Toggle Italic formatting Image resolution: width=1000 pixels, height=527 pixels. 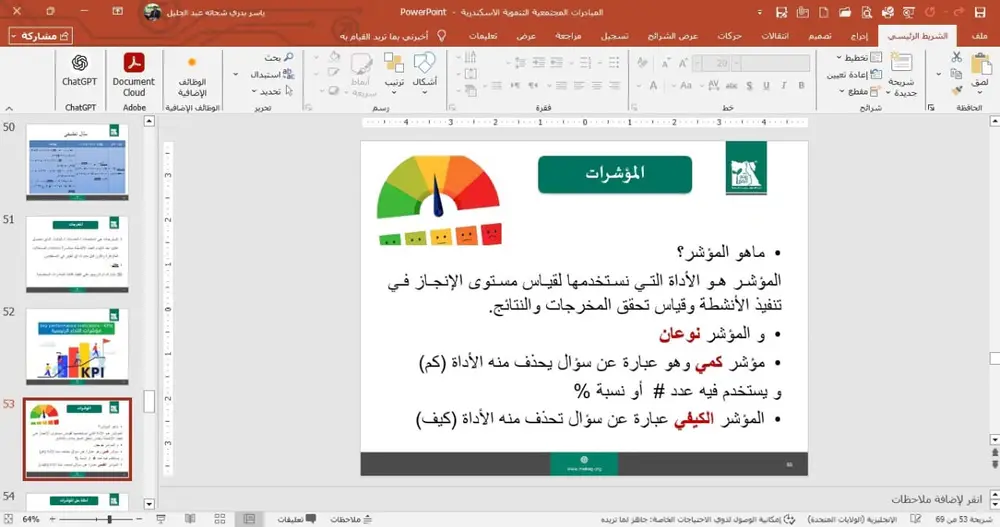pos(783,85)
